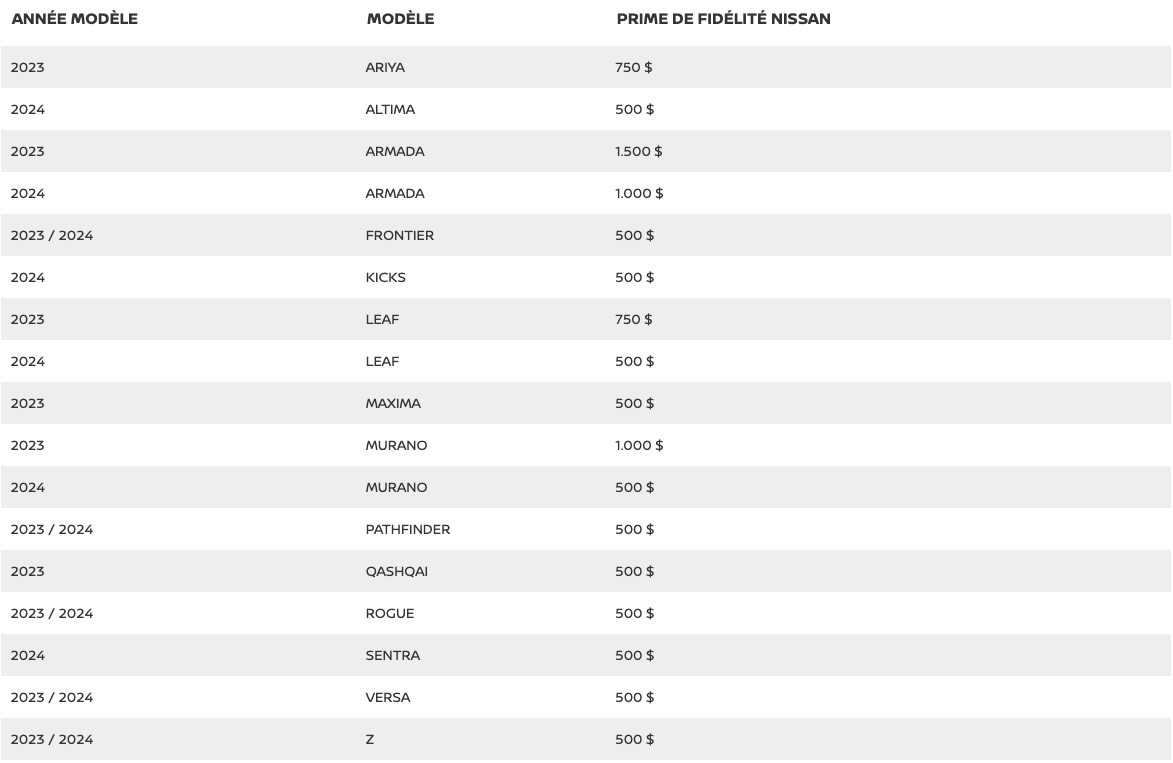
Task: Click the 750 $ amount for ARIYA
Action: tap(634, 67)
